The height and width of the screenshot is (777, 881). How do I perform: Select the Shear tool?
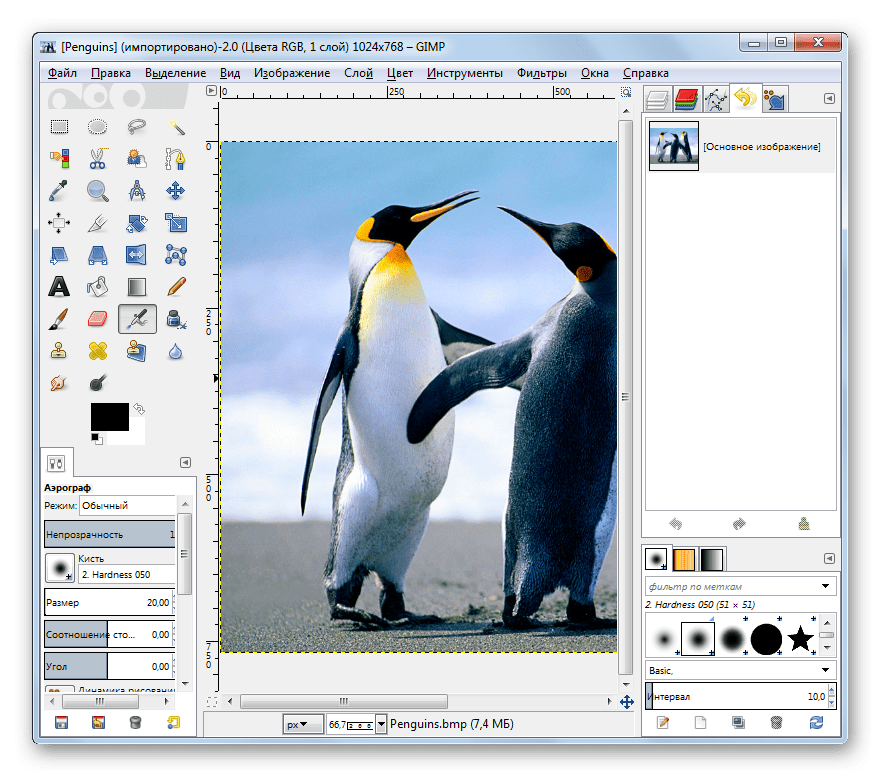pyautogui.click(x=59, y=255)
